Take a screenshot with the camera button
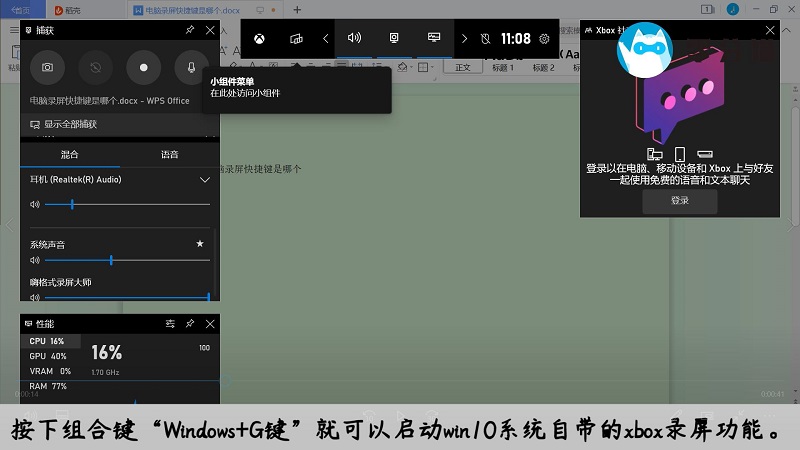 coord(47,67)
